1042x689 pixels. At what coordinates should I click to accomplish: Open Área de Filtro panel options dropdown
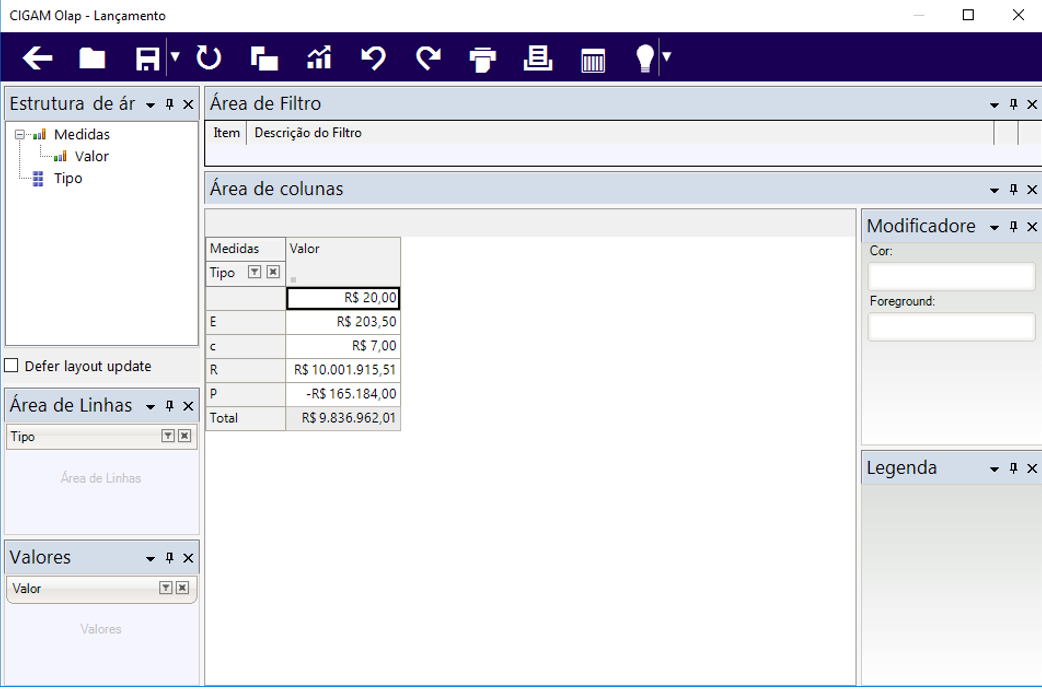click(x=994, y=105)
